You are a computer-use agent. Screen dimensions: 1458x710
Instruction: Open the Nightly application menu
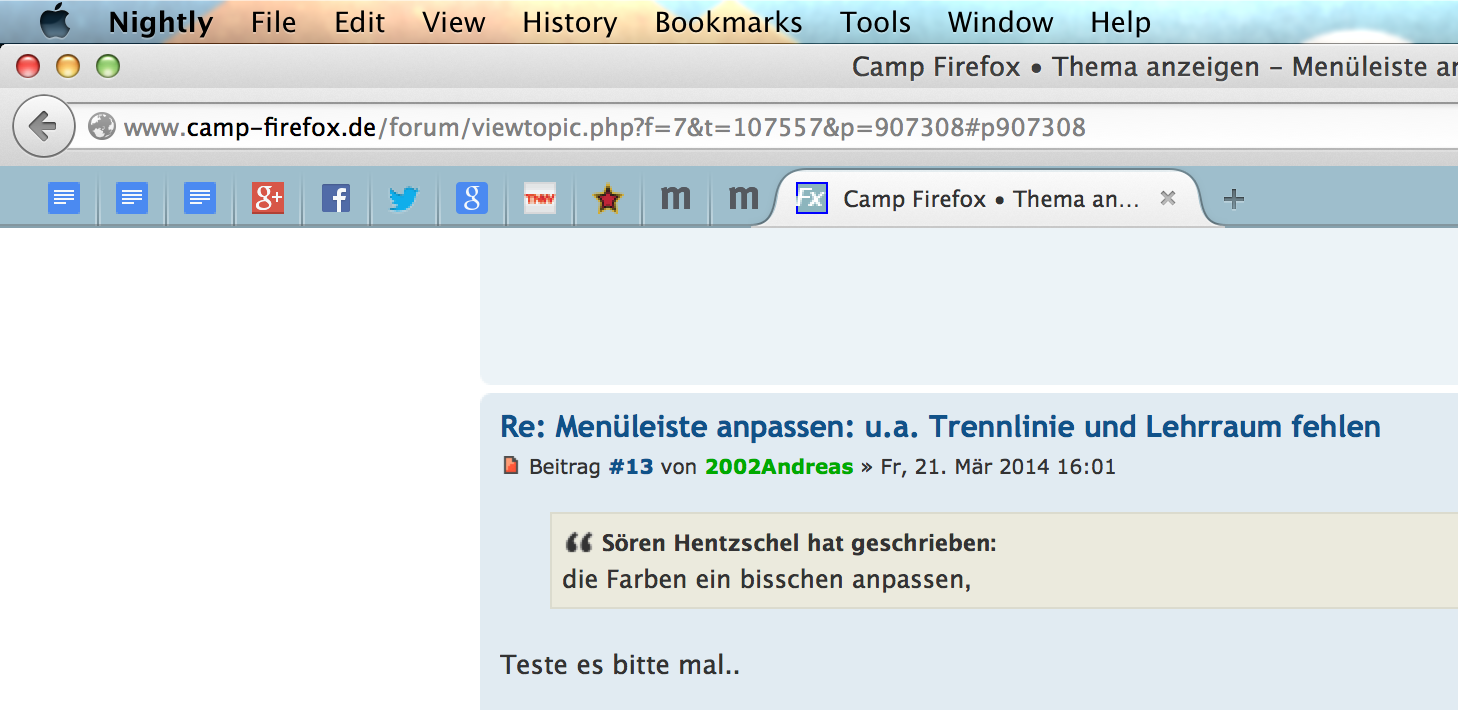tap(161, 23)
